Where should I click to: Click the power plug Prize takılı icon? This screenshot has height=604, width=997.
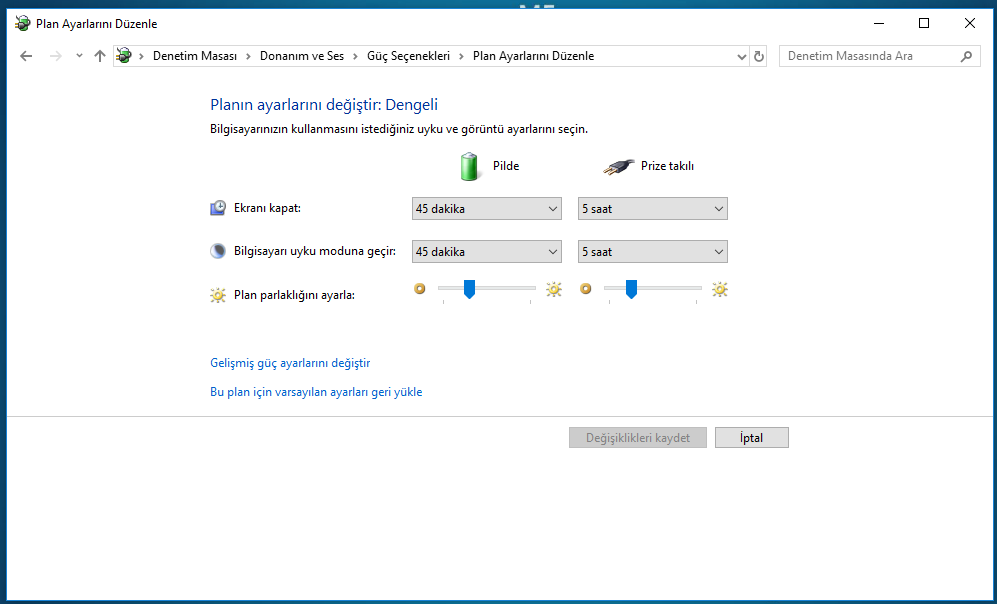point(619,166)
